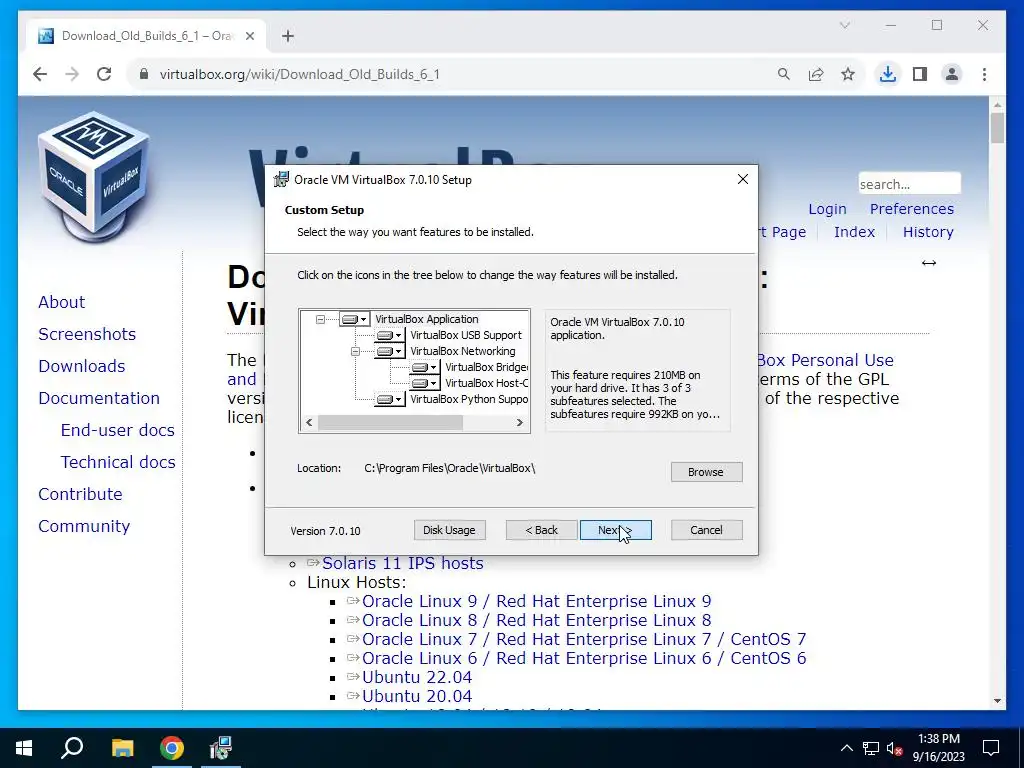Share this page via the share icon
The image size is (1024, 768).
pos(816,74)
